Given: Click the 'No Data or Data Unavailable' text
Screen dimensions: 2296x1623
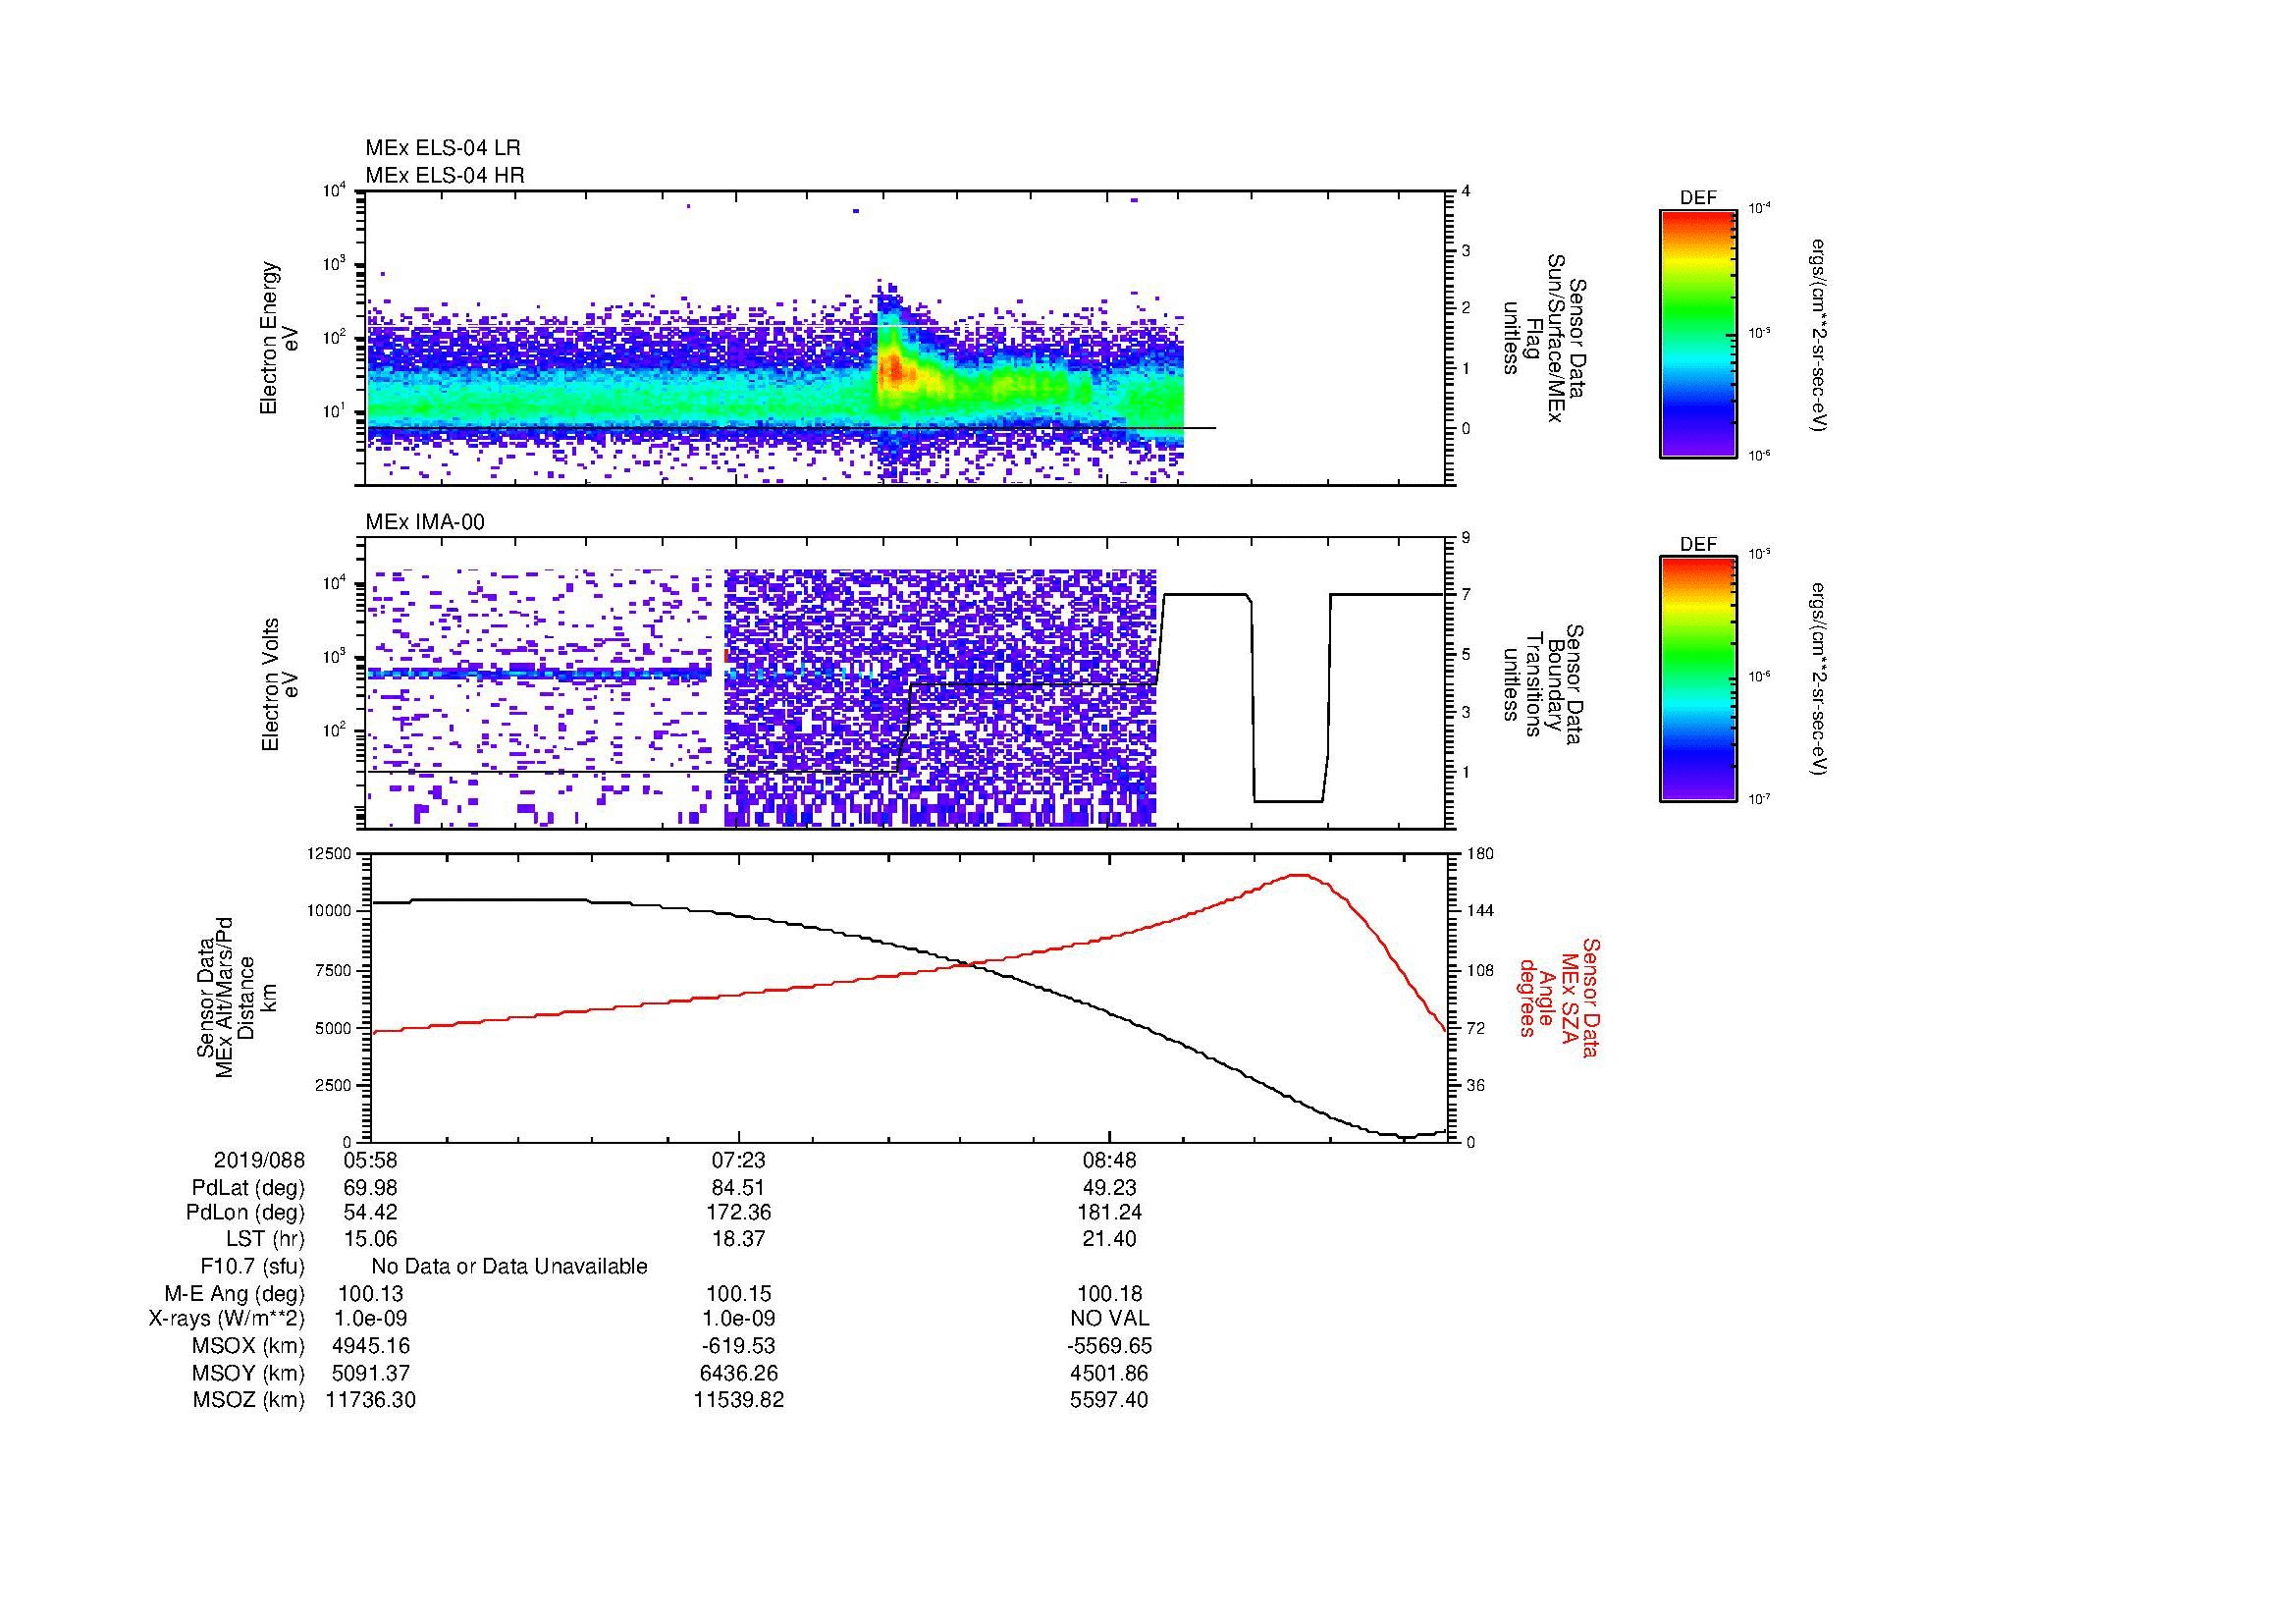Looking at the screenshot, I should 509,1266.
